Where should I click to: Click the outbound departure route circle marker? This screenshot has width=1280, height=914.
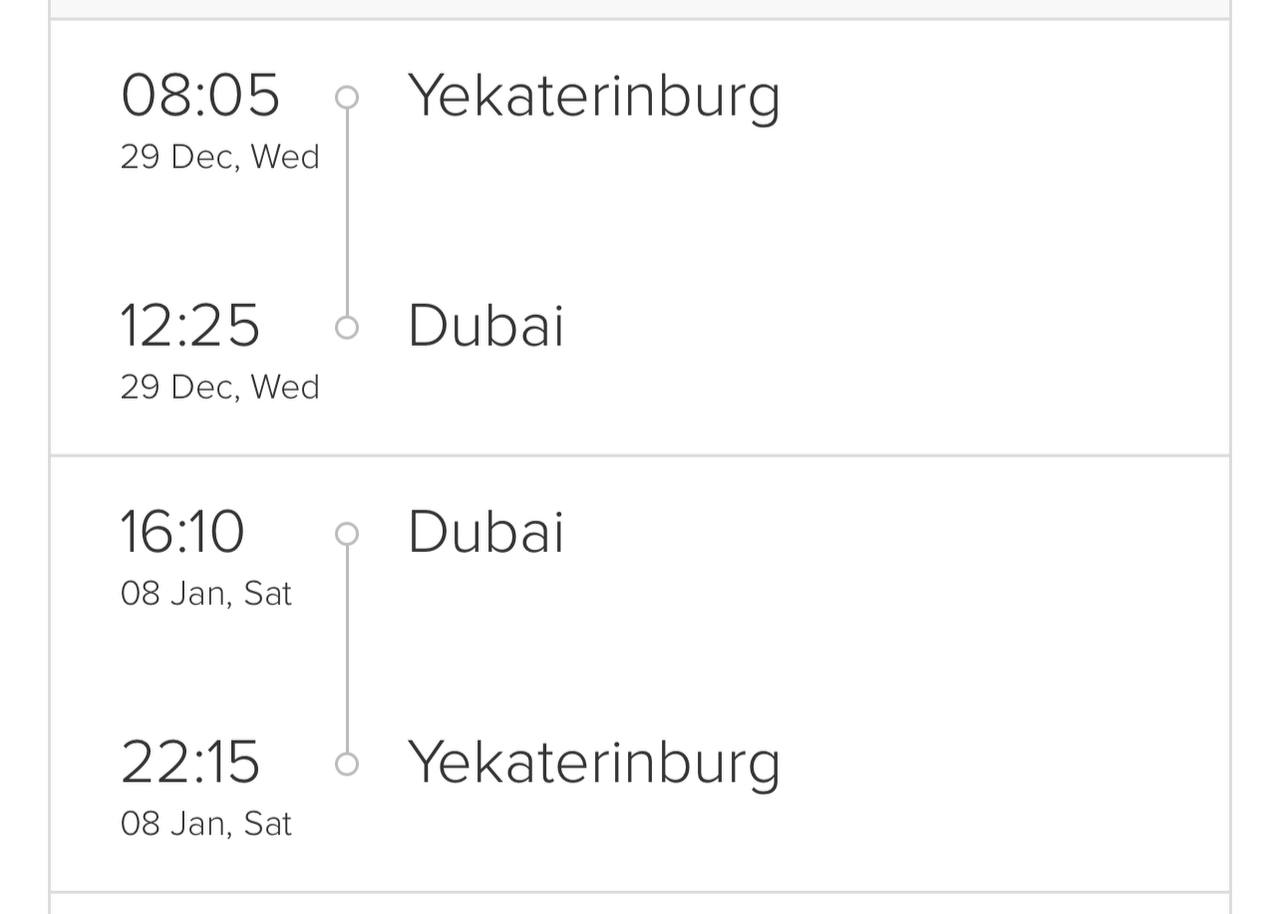(x=347, y=97)
